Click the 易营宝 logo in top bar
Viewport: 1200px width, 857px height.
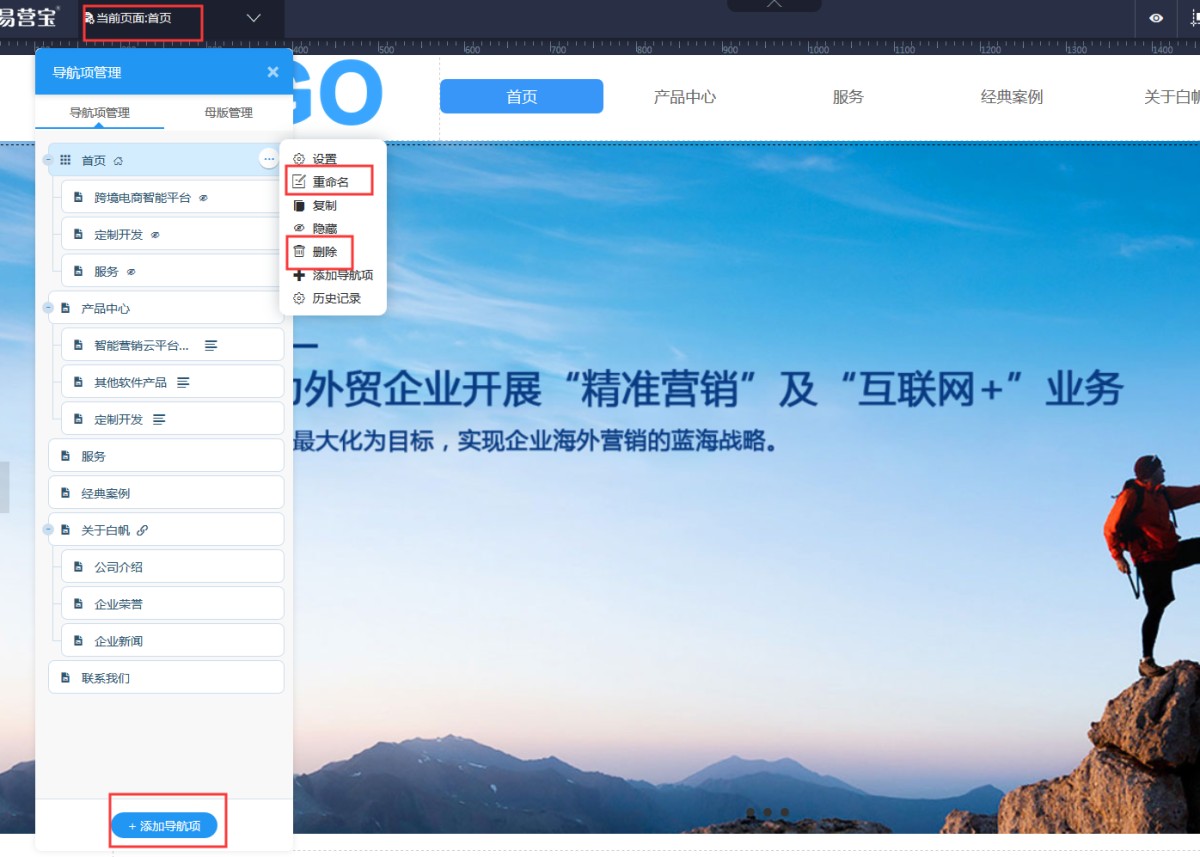click(29, 17)
